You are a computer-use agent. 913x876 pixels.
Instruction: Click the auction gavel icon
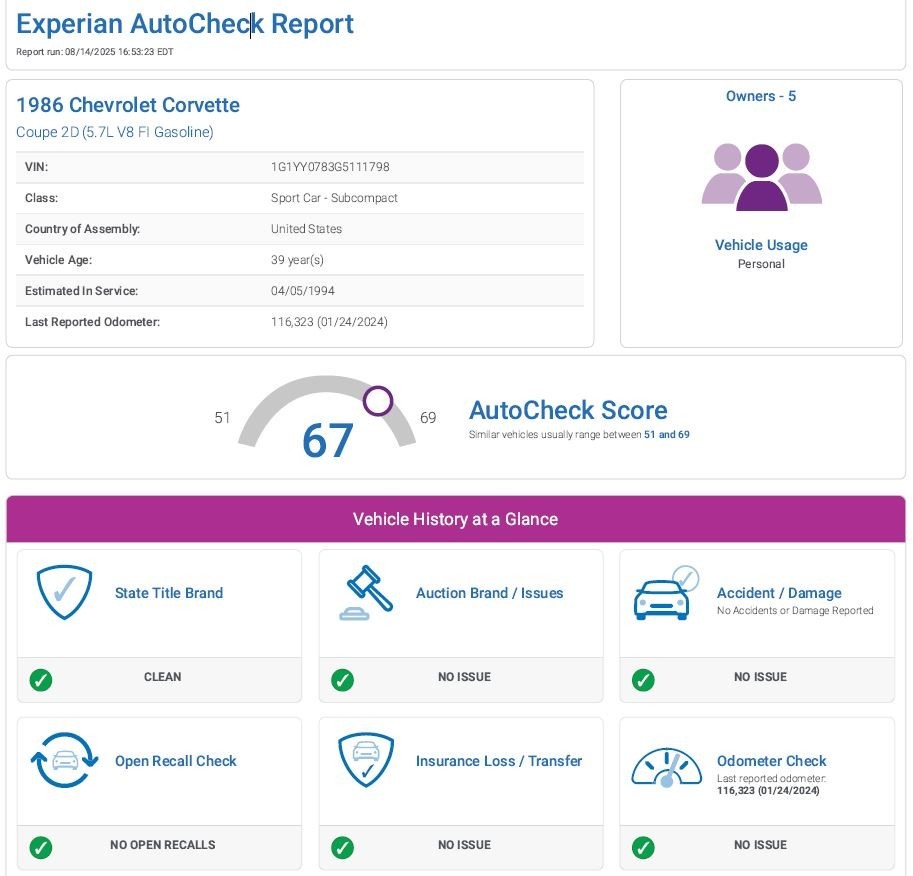[364, 593]
